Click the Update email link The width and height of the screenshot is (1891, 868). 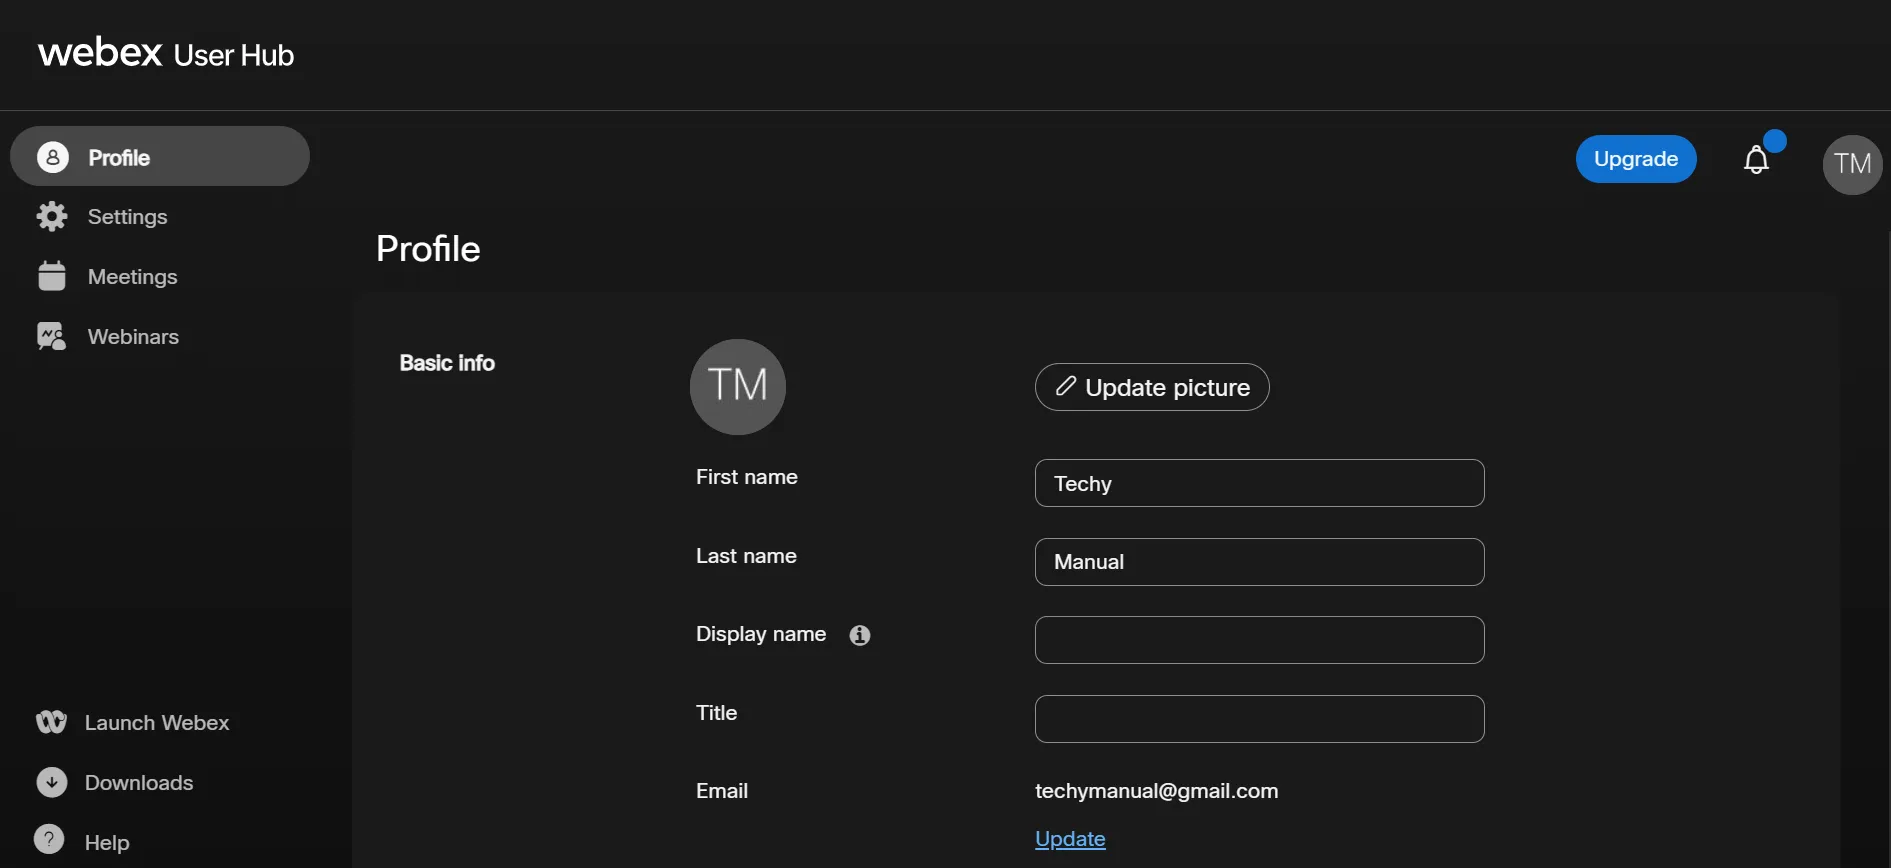(1070, 839)
